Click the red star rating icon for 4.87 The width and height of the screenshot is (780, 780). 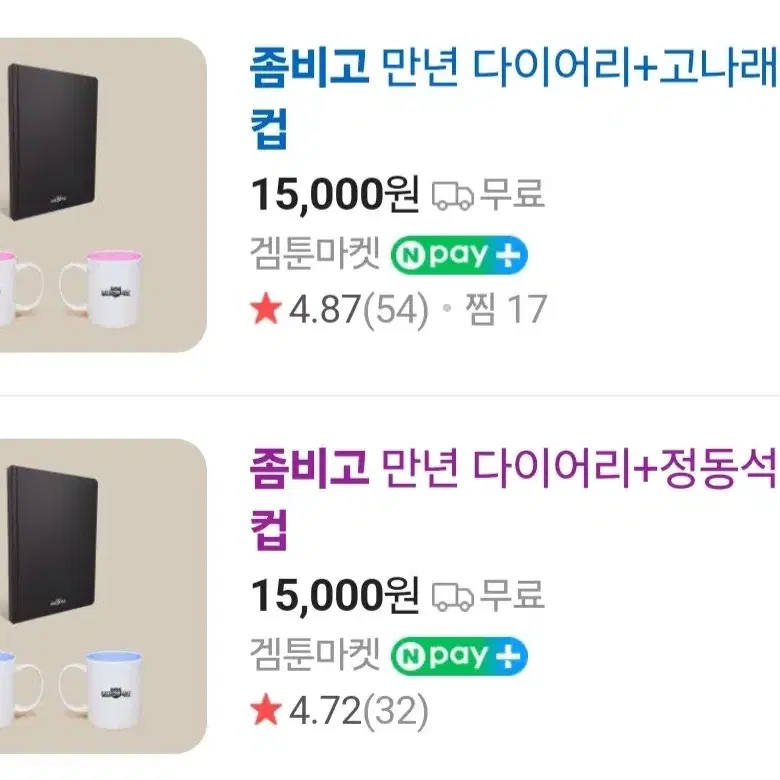point(266,308)
